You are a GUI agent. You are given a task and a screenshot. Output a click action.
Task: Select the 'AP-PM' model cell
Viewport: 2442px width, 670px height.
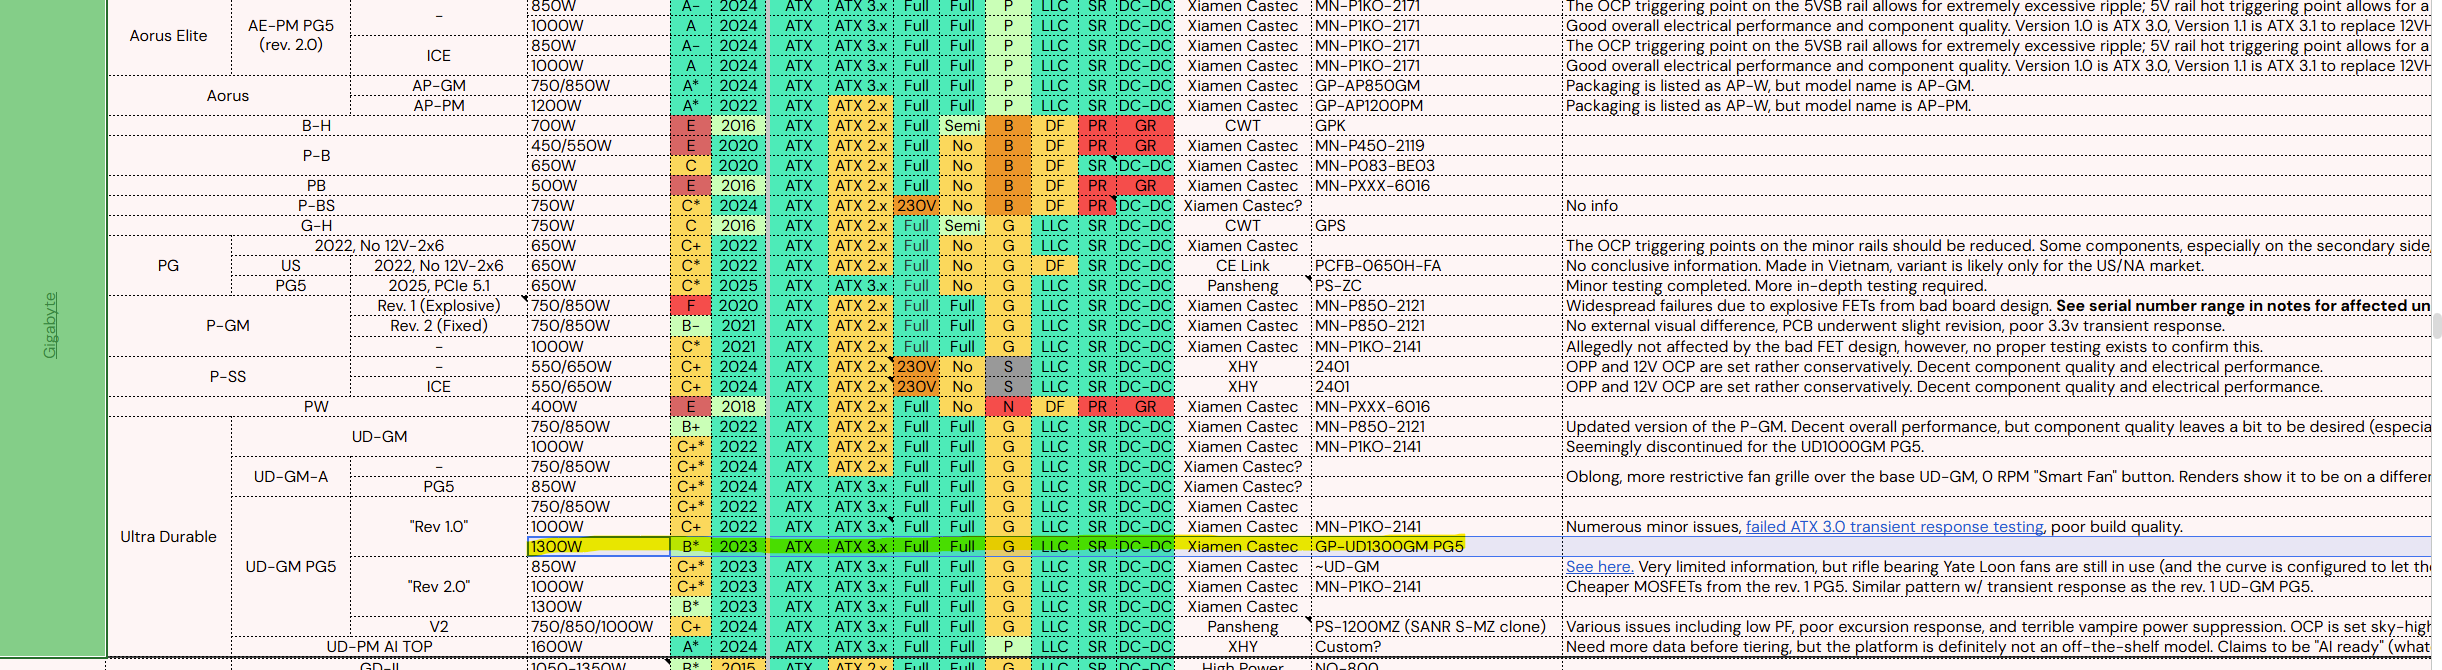[439, 106]
